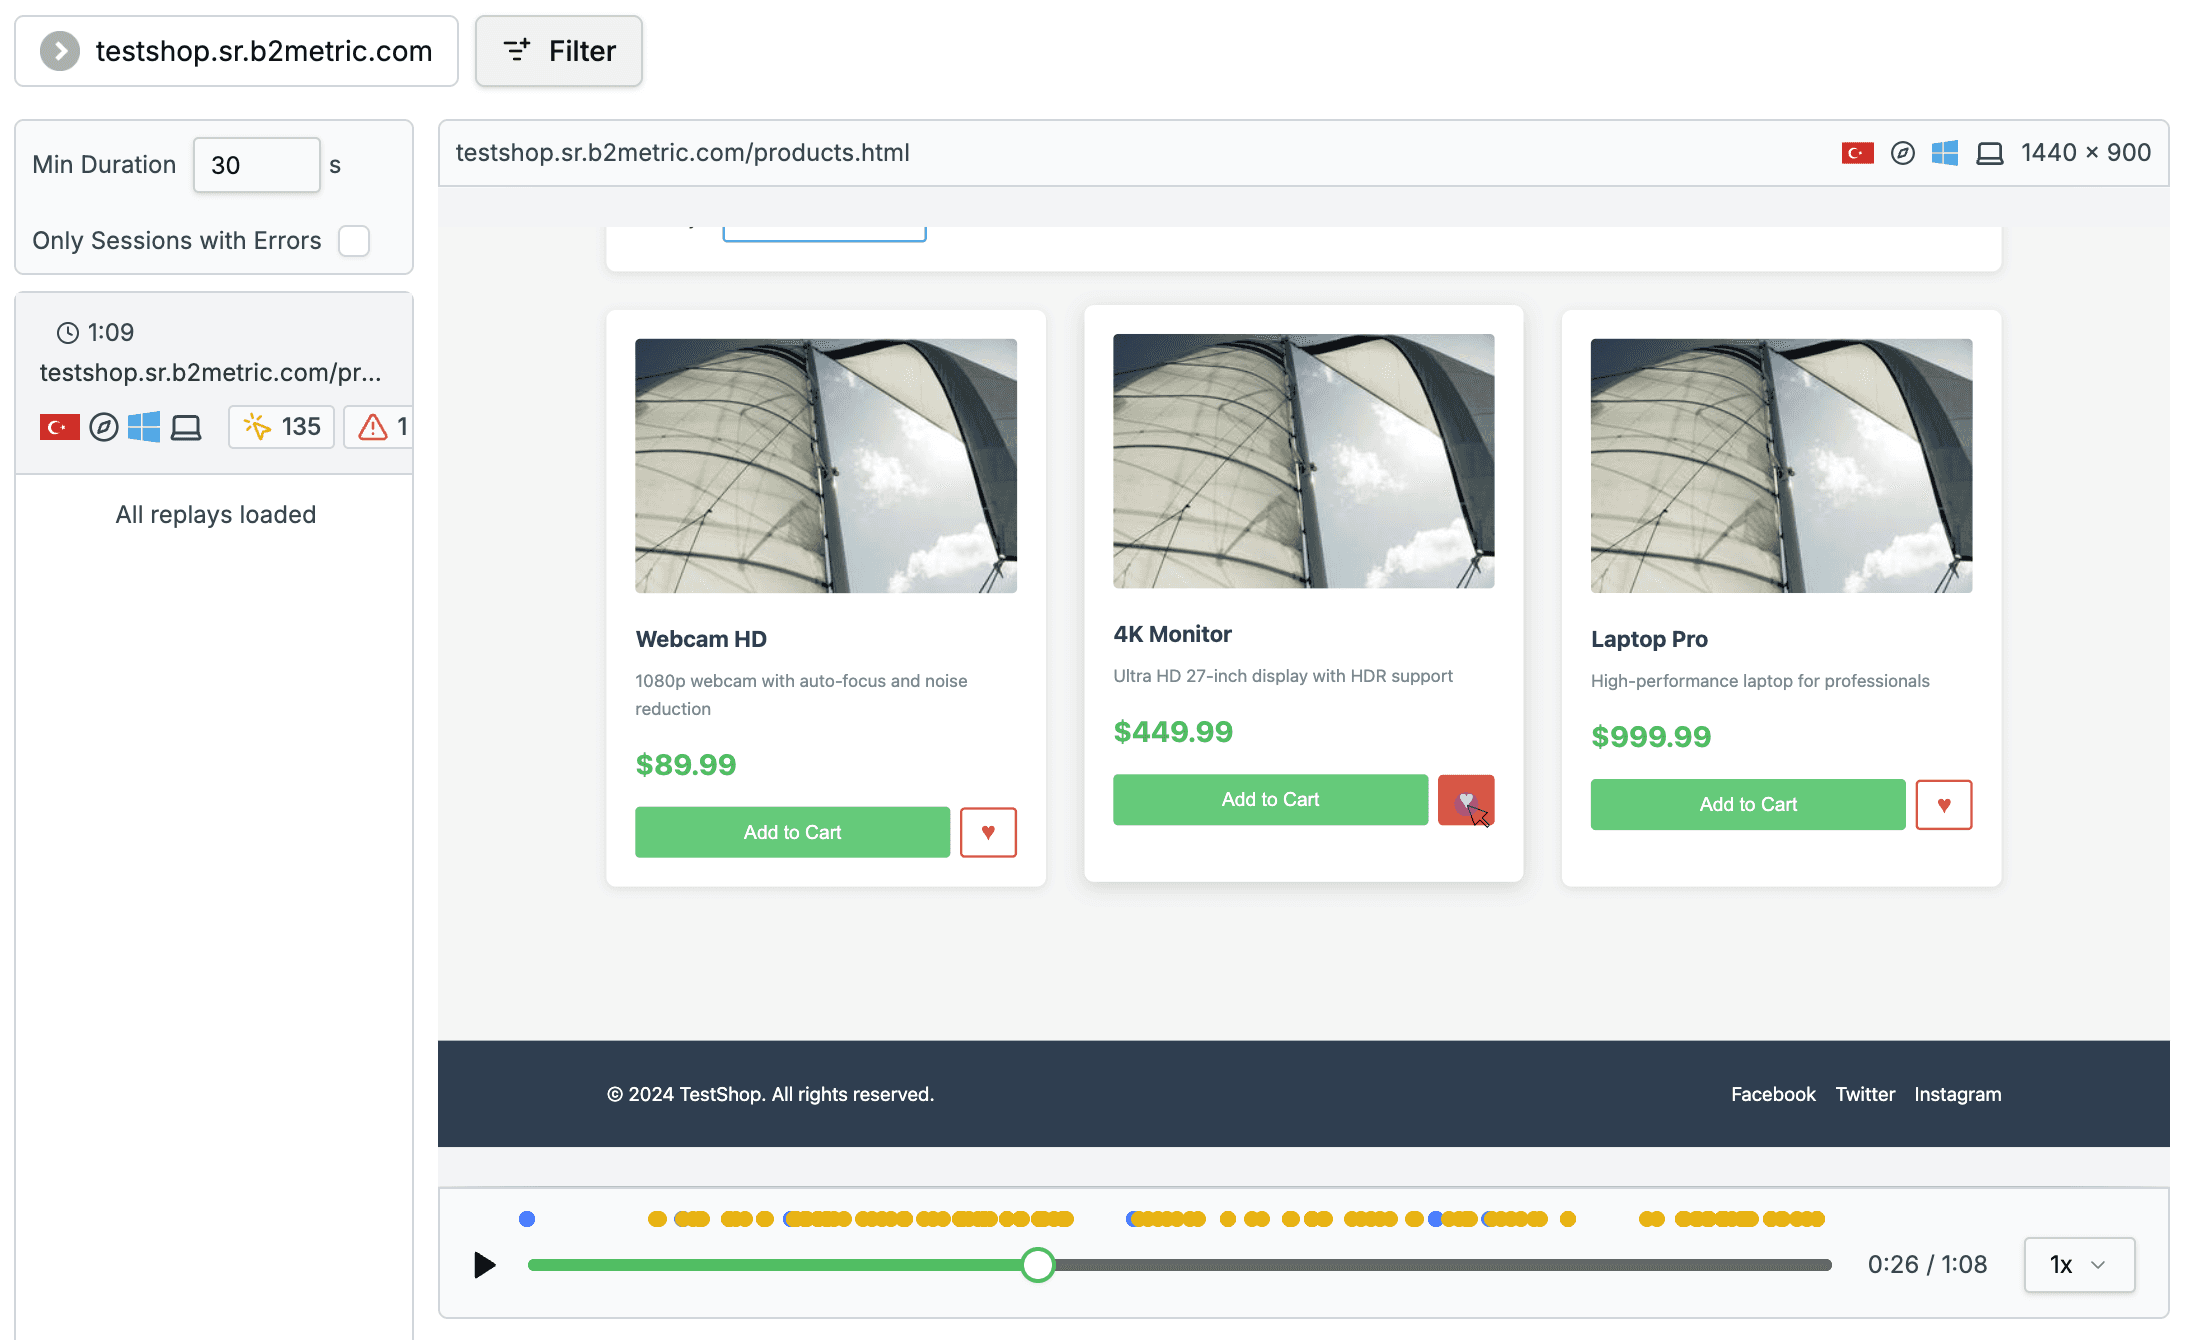Enable Only Sessions with Errors checkbox
Screen dimensions: 2190x1340
pyautogui.click(x=354, y=241)
